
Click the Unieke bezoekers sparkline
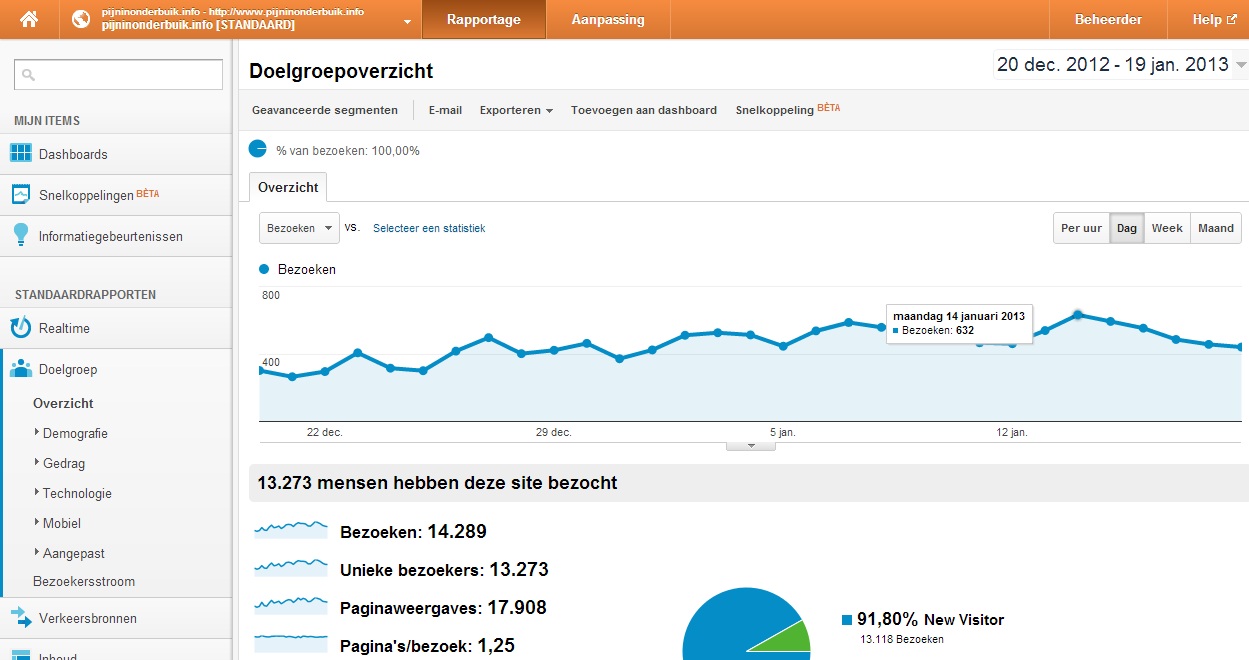click(x=291, y=567)
